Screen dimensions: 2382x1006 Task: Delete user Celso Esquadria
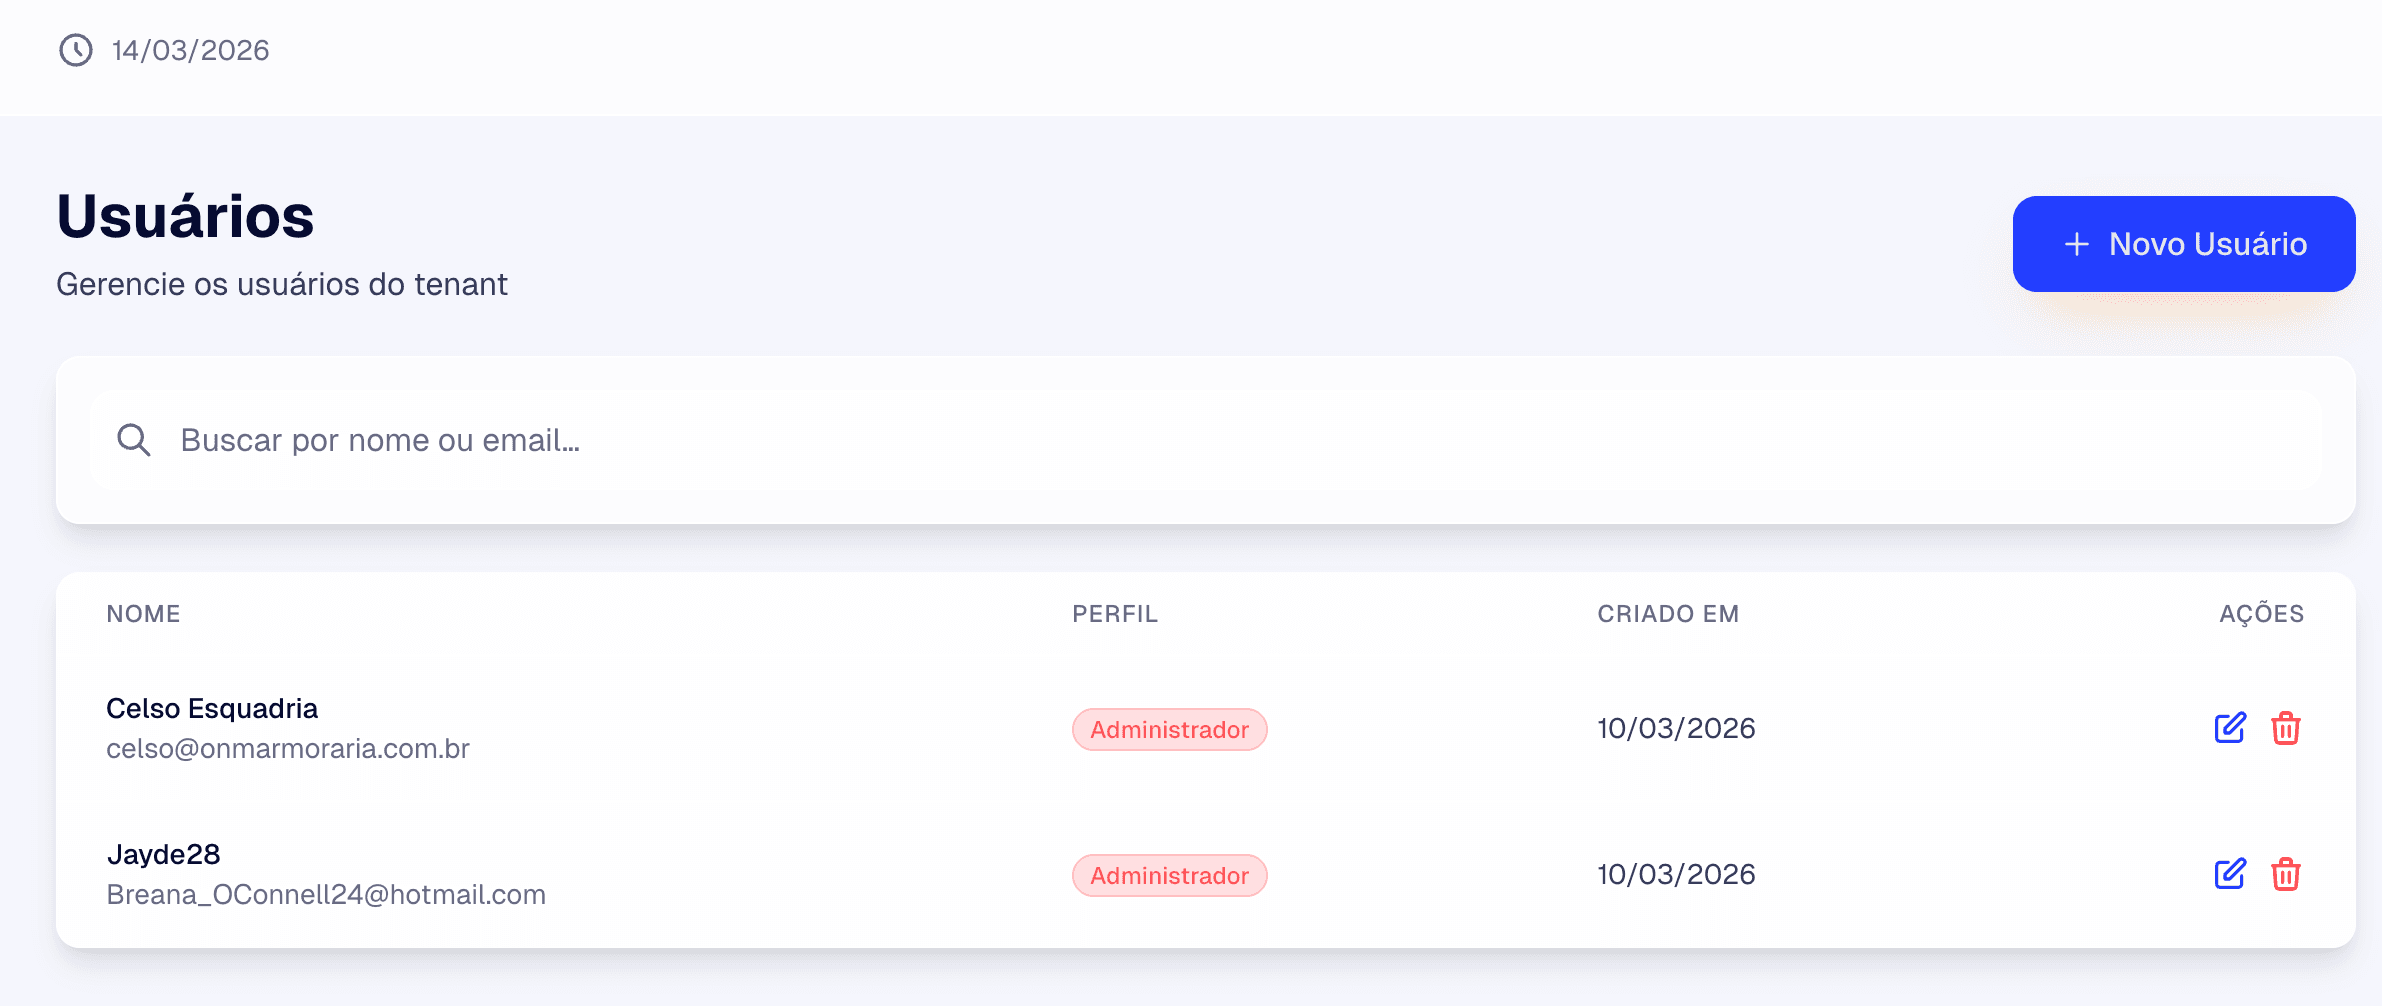pos(2286,728)
